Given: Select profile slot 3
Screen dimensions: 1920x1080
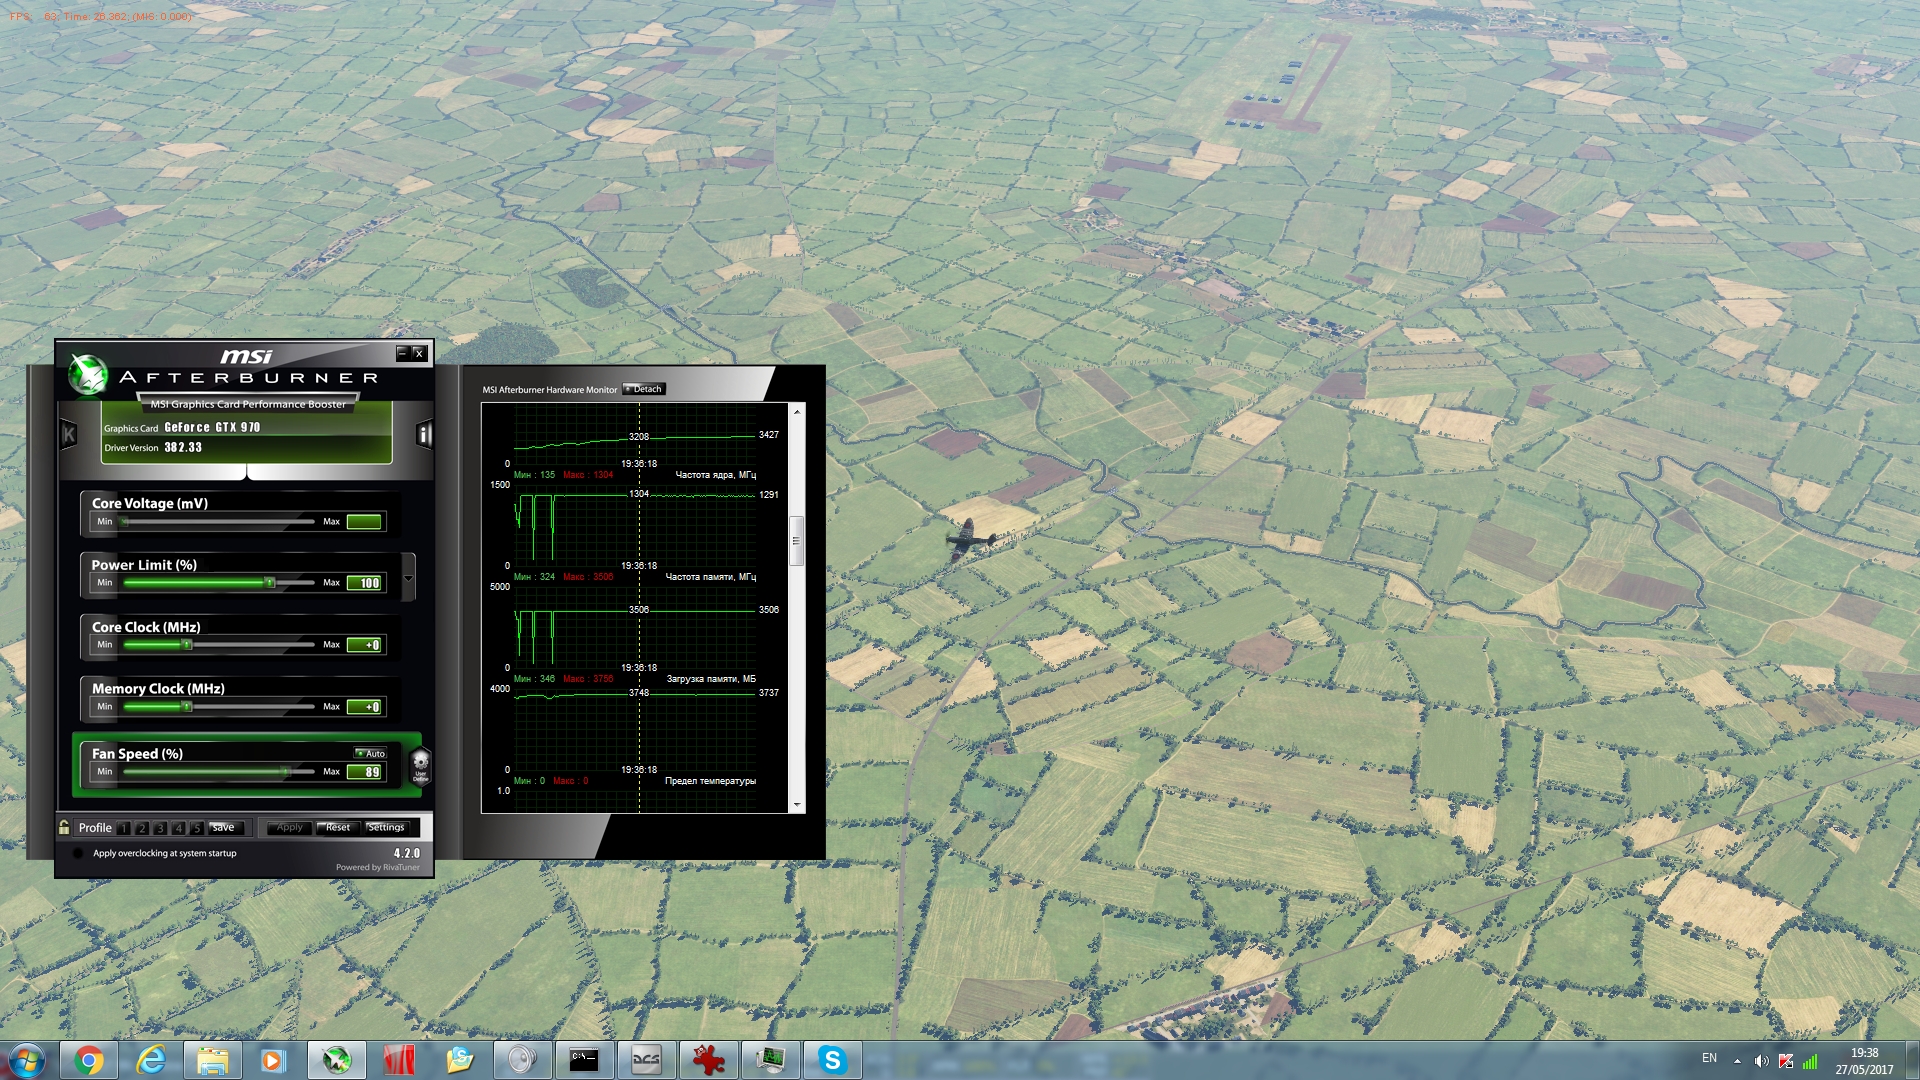Looking at the screenshot, I should tap(160, 828).
